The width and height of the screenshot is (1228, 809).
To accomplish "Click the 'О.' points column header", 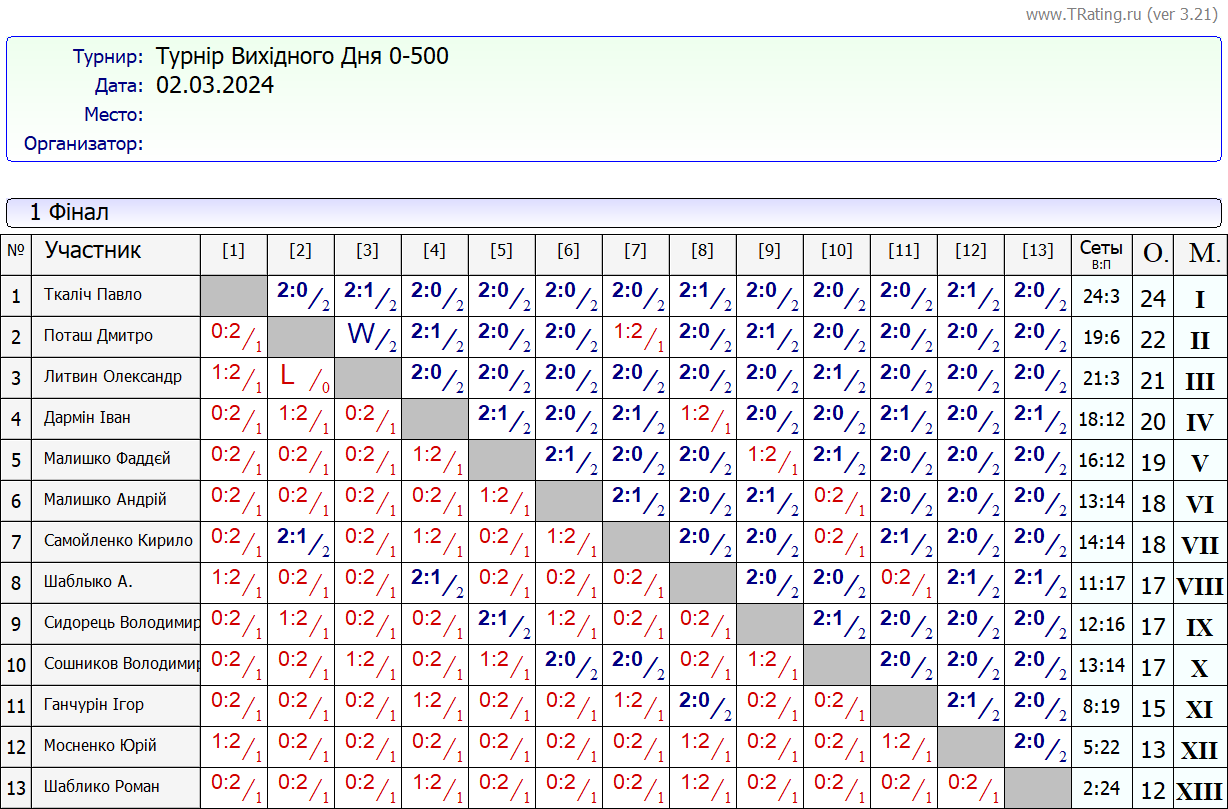I will pos(1154,253).
